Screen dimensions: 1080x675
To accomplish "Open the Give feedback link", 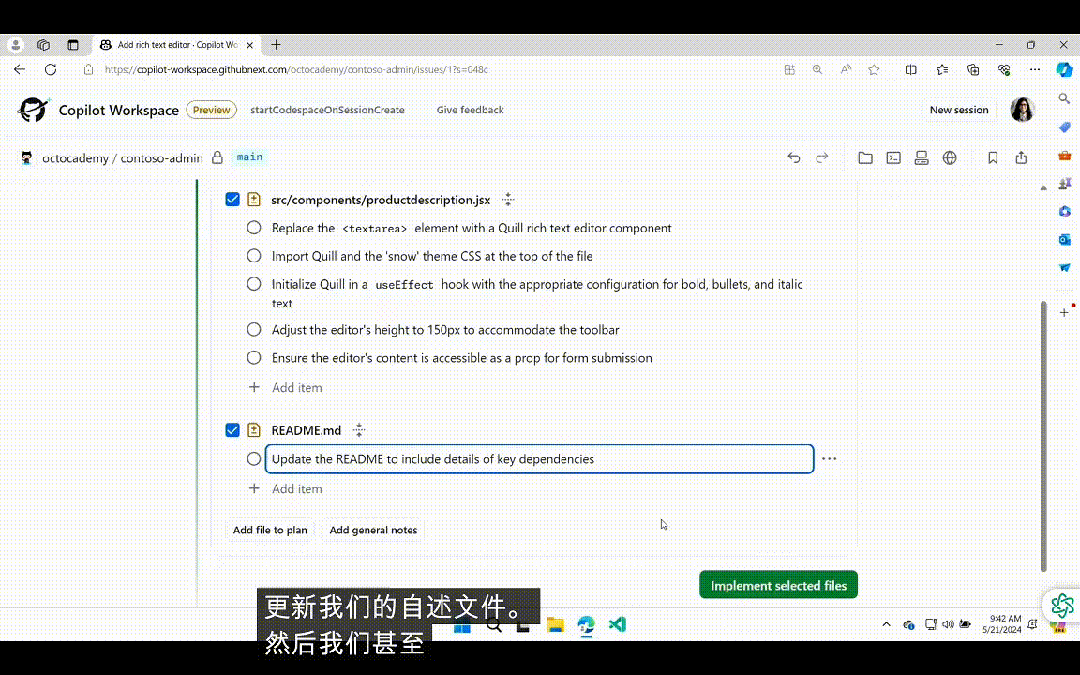I will click(x=470, y=110).
